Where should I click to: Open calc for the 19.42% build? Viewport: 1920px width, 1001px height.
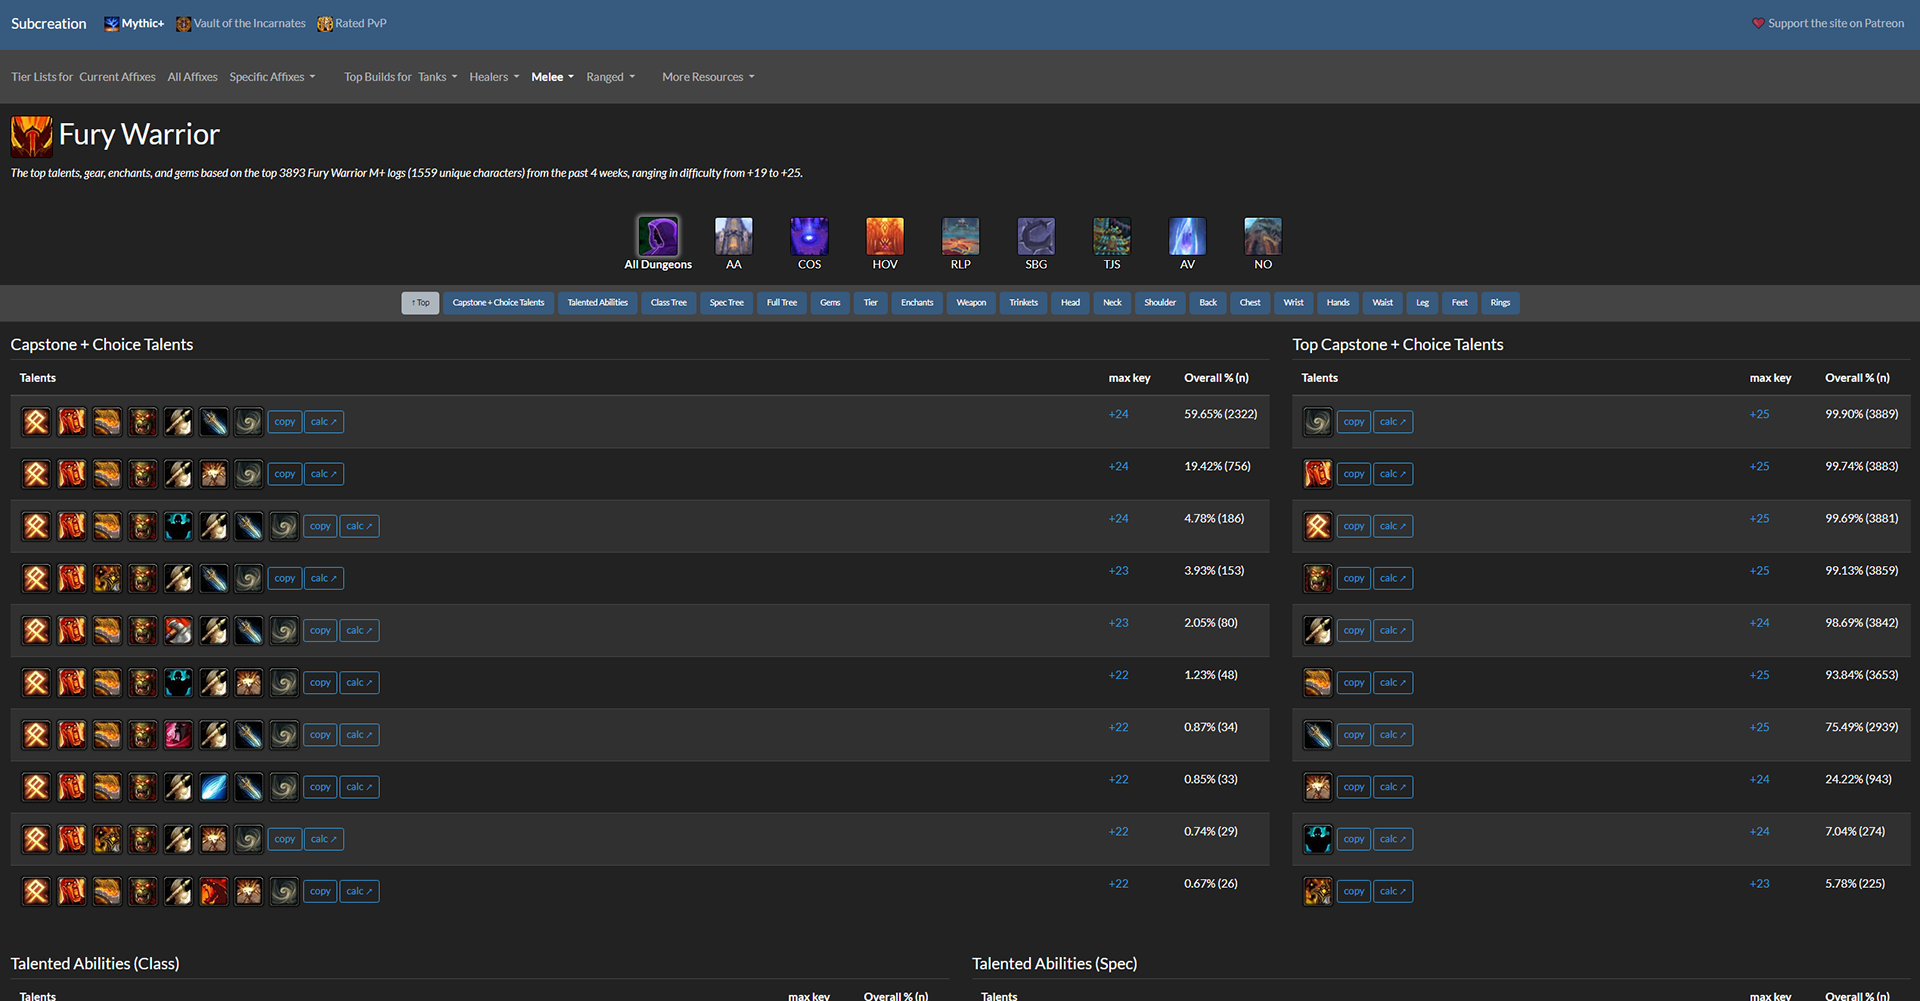point(324,474)
